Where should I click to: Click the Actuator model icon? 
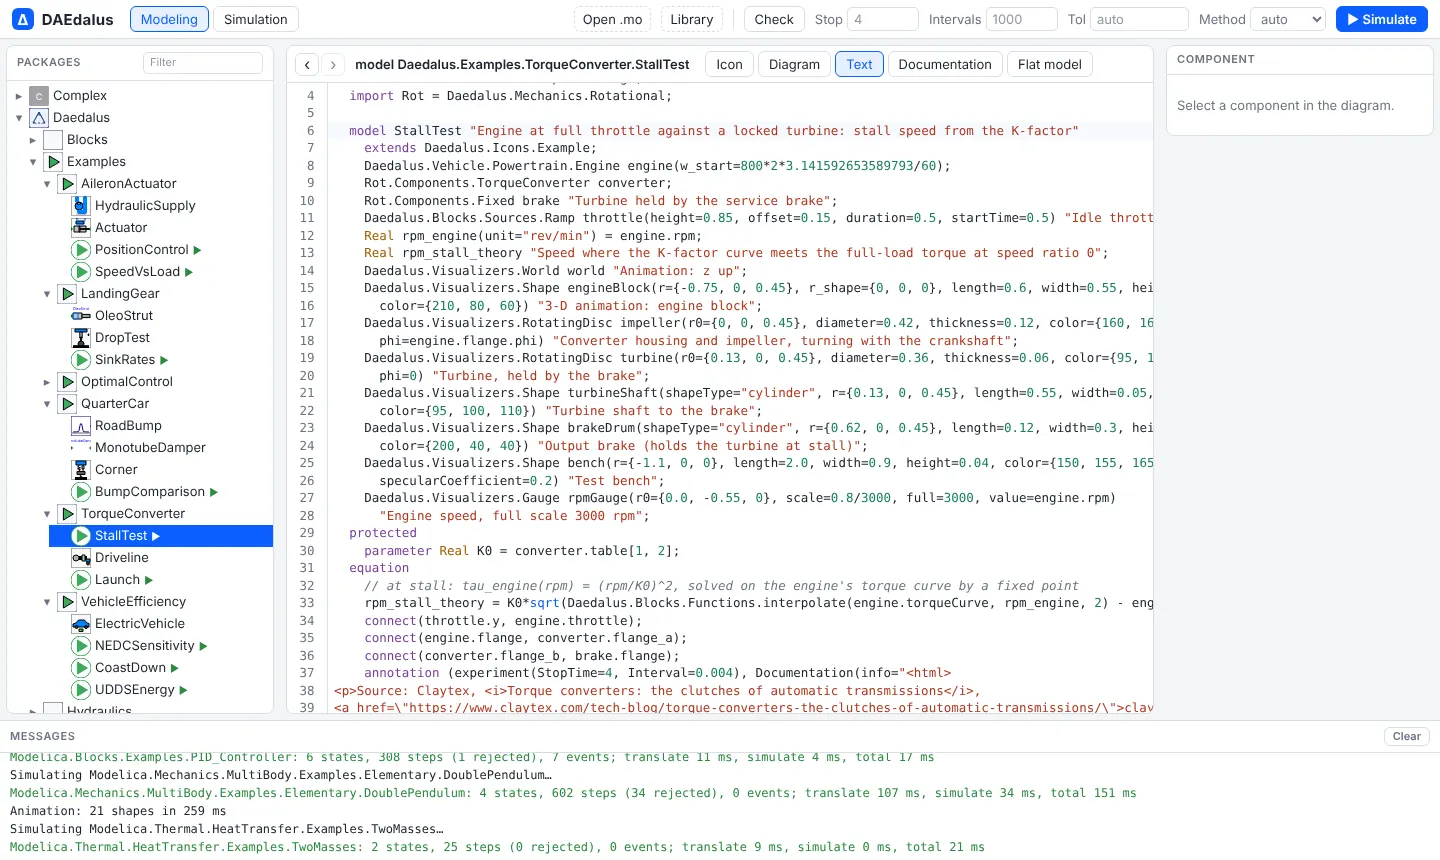(81, 228)
